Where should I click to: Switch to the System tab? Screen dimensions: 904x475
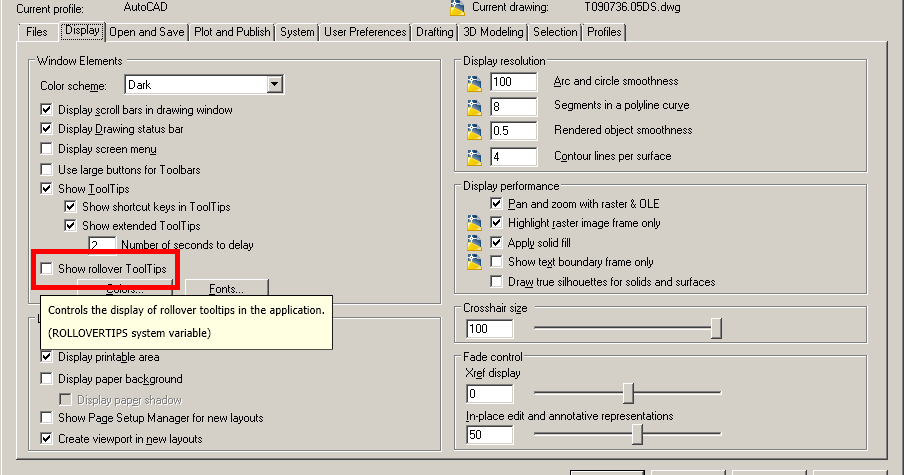[x=297, y=32]
